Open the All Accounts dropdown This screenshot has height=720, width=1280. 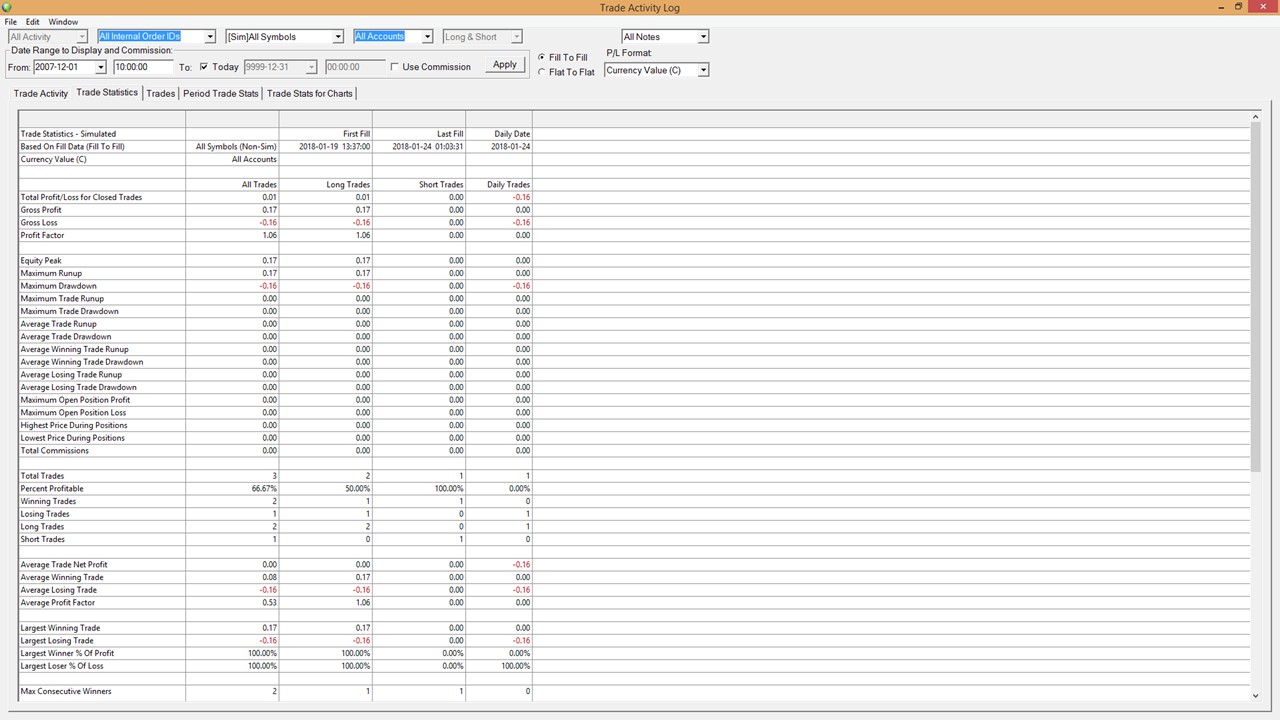[x=427, y=37]
